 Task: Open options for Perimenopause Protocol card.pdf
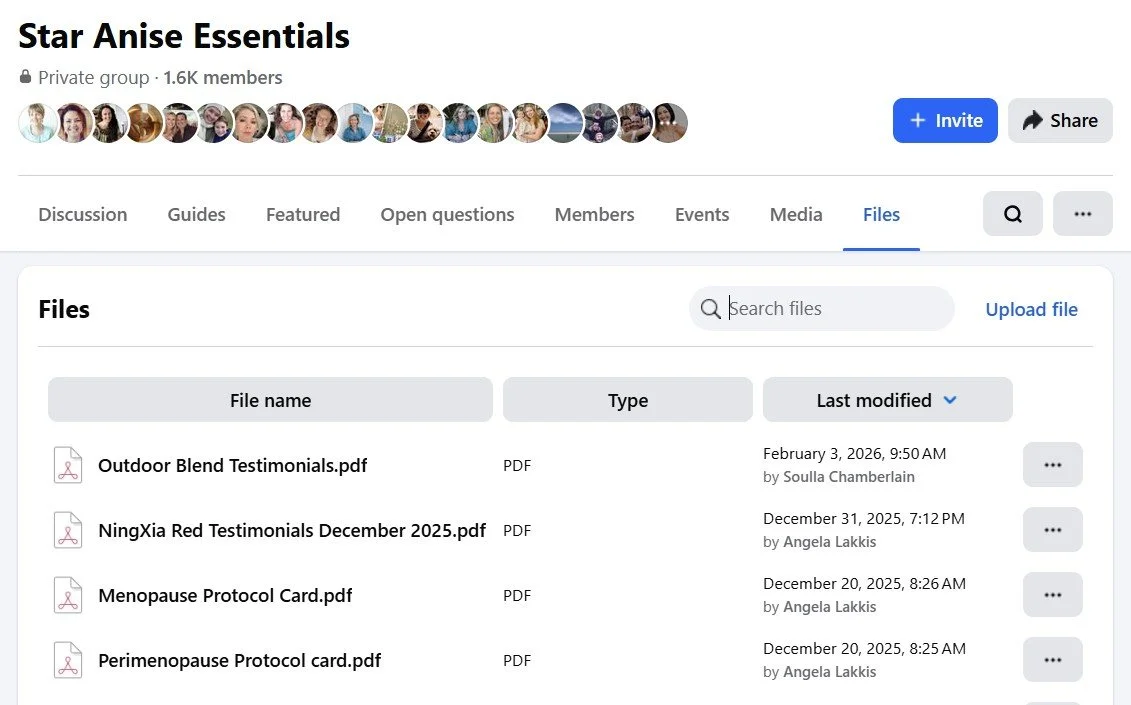click(1052, 660)
